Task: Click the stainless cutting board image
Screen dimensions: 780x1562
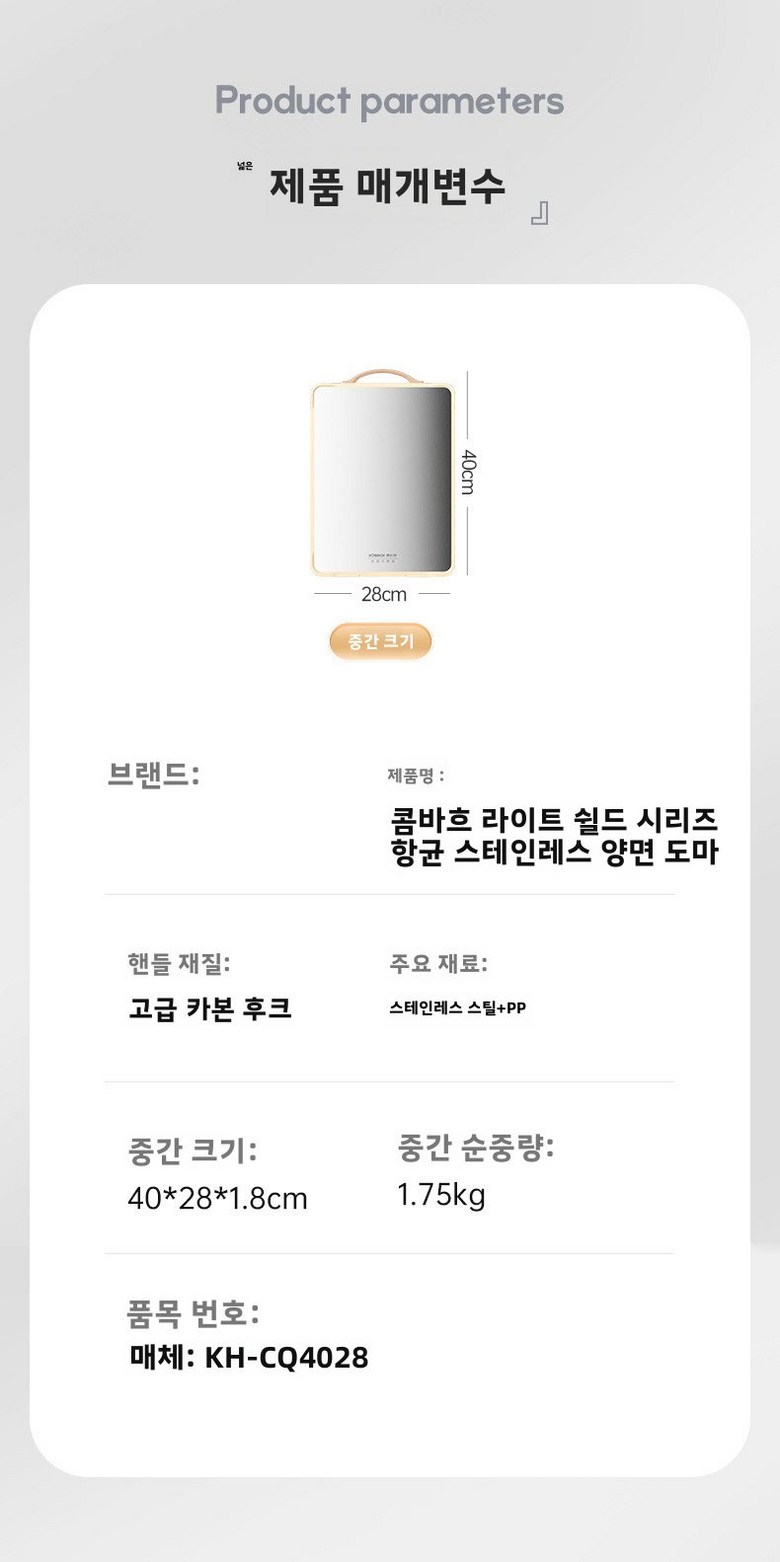Action: coord(383,478)
